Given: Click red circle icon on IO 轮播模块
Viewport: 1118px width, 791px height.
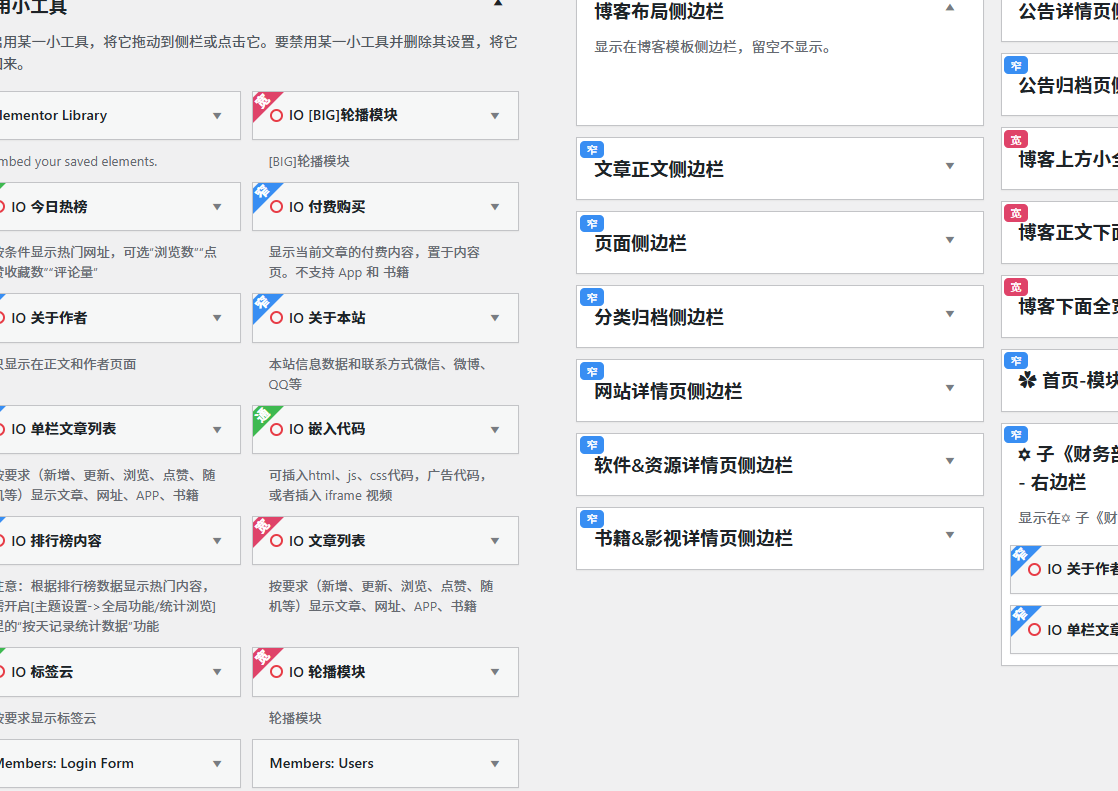Looking at the screenshot, I should click(x=277, y=672).
